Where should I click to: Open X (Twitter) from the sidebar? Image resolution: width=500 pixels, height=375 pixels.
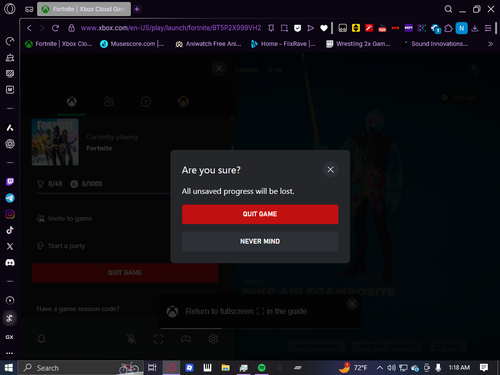10,246
